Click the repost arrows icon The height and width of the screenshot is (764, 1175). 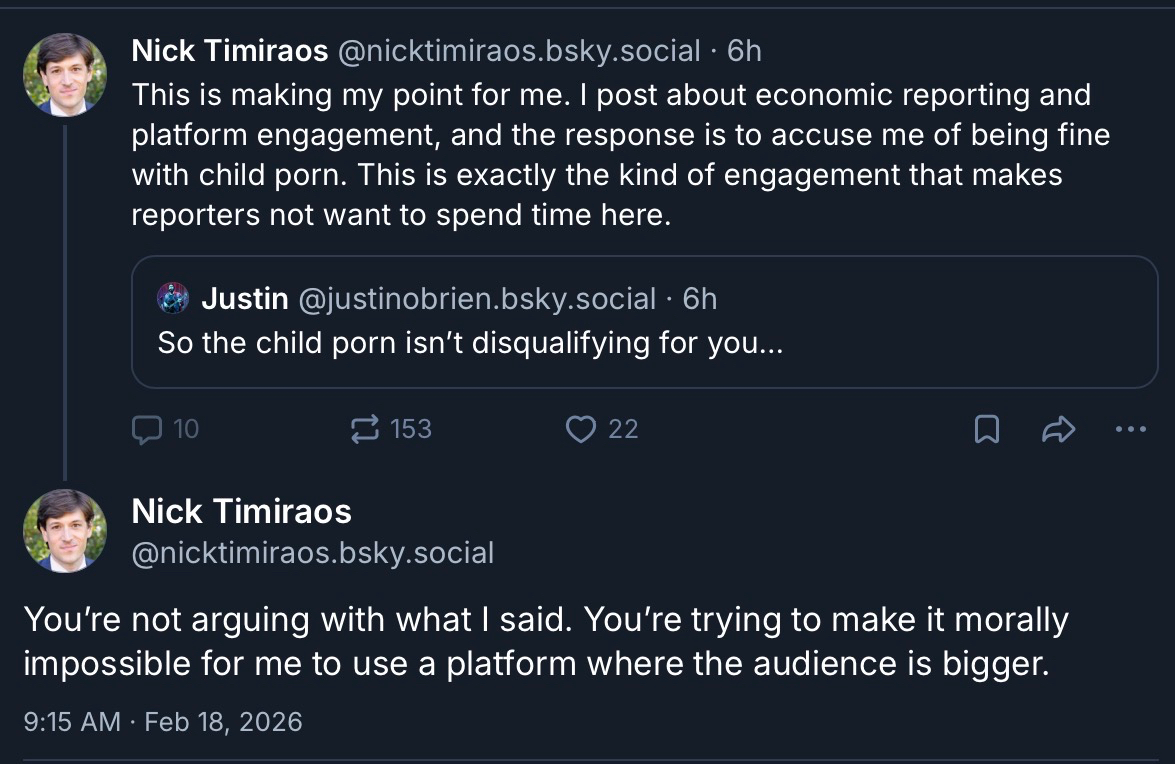(365, 429)
